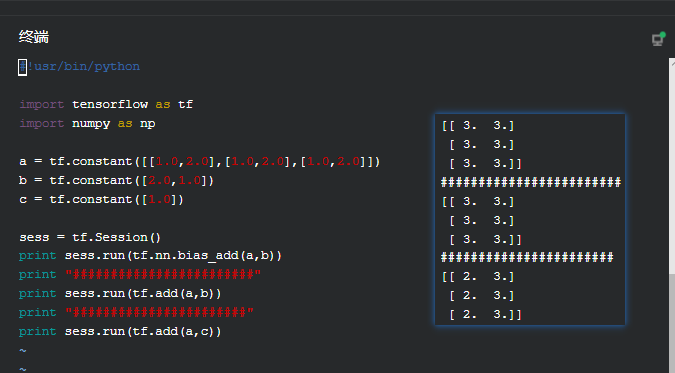This screenshot has width=675, height=373.
Task: Click the first tilde line below the code
Action: [23, 351]
